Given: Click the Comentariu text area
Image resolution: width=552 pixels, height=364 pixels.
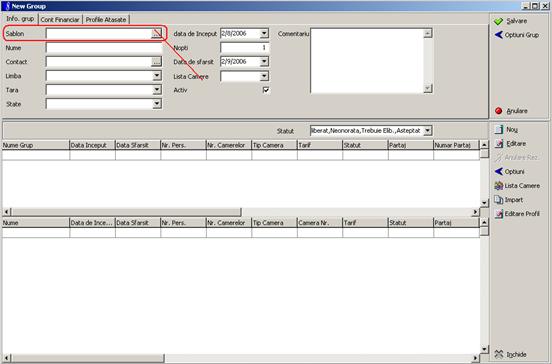Looking at the screenshot, I should click(367, 61).
